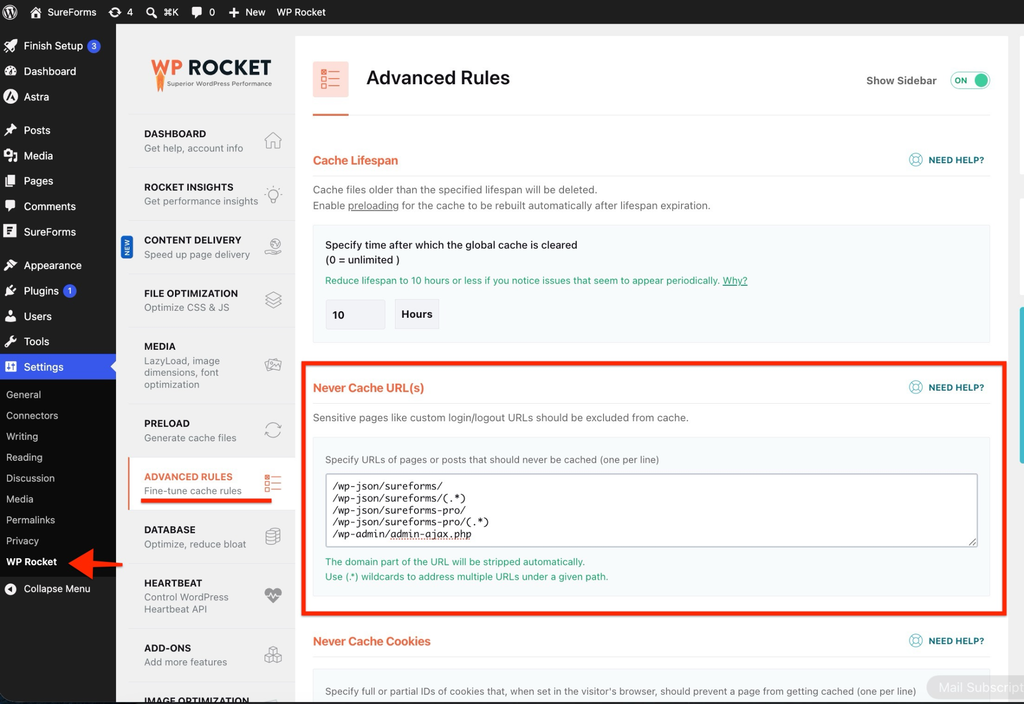Click inside the Never Cache URLs textarea
Viewport: 1024px width, 704px height.
point(651,510)
